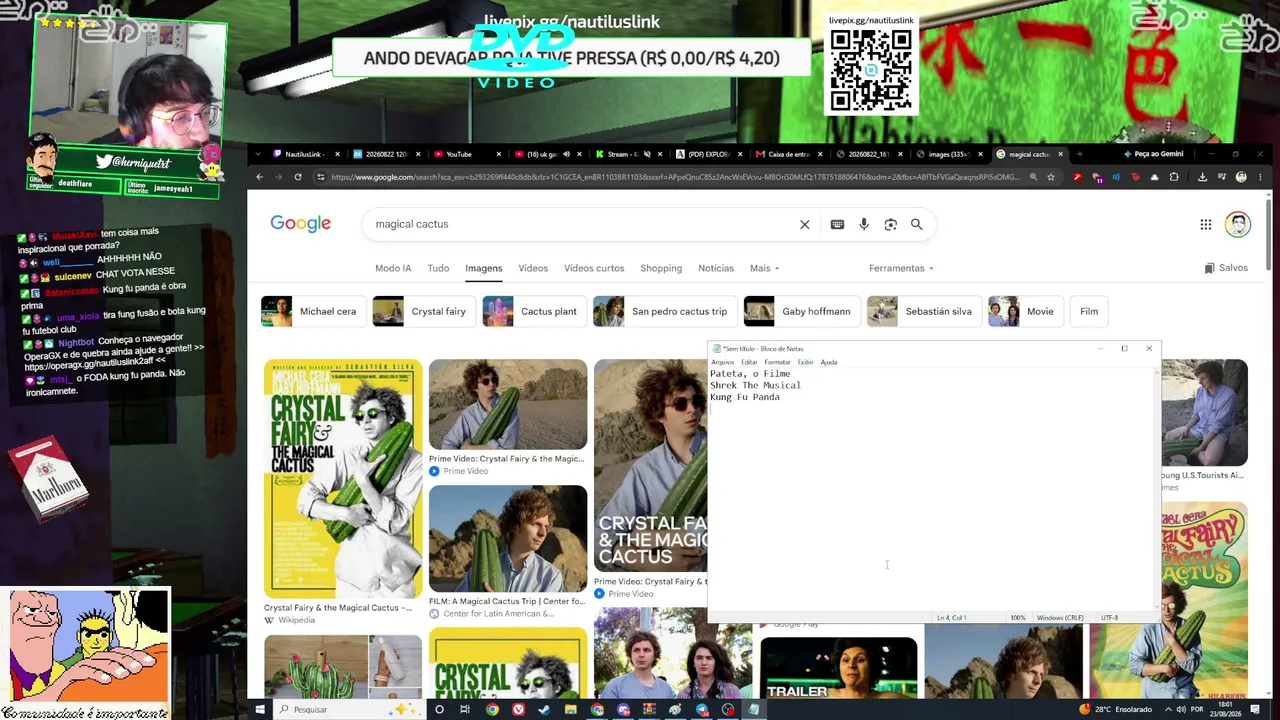Screen dimensions: 1280x720
Task: Open the weather widget showing 28°C Ensolarado
Action: click(1116, 710)
